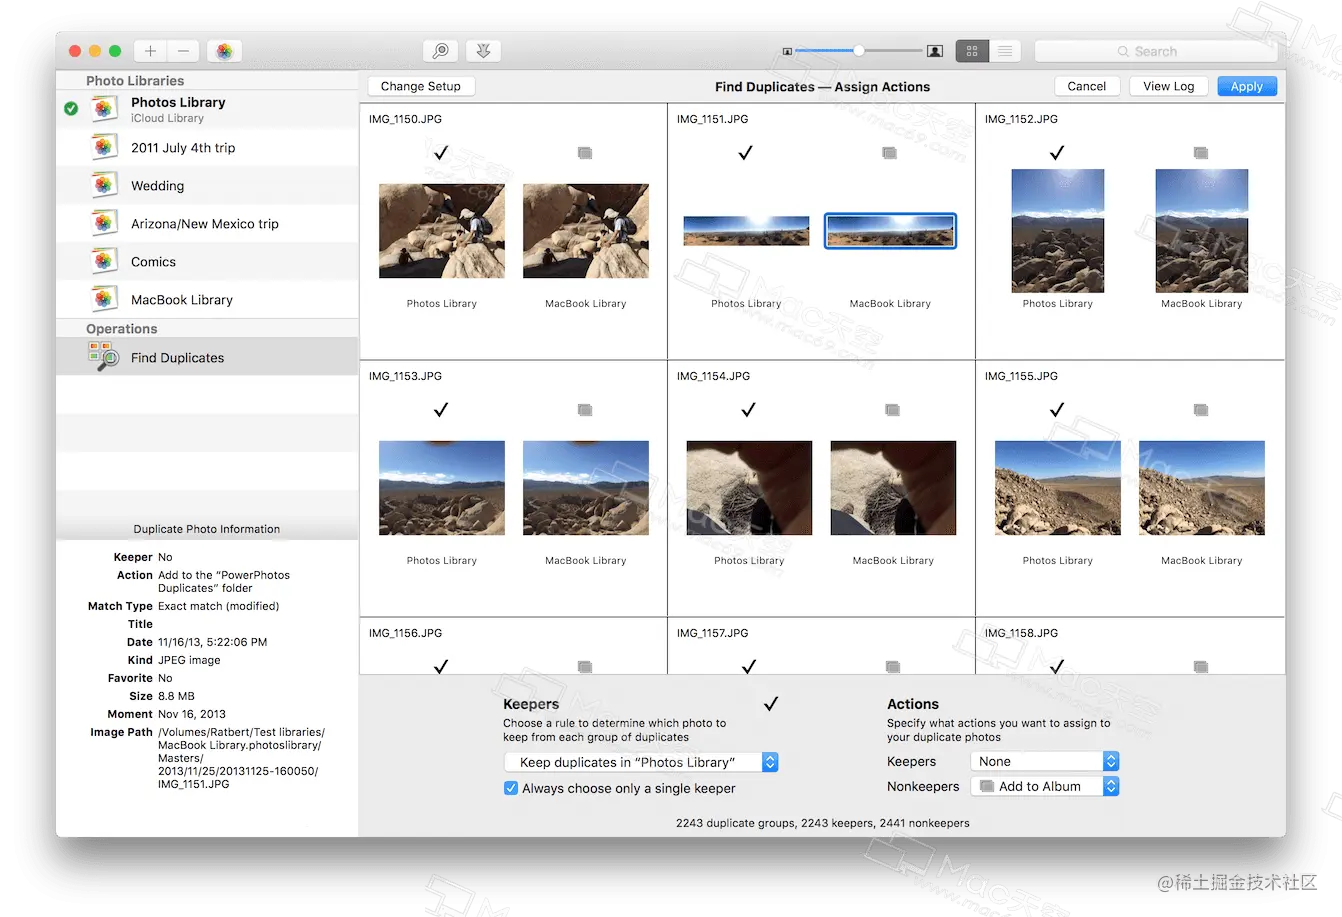Click the Find Duplicates operation icon

click(103, 357)
